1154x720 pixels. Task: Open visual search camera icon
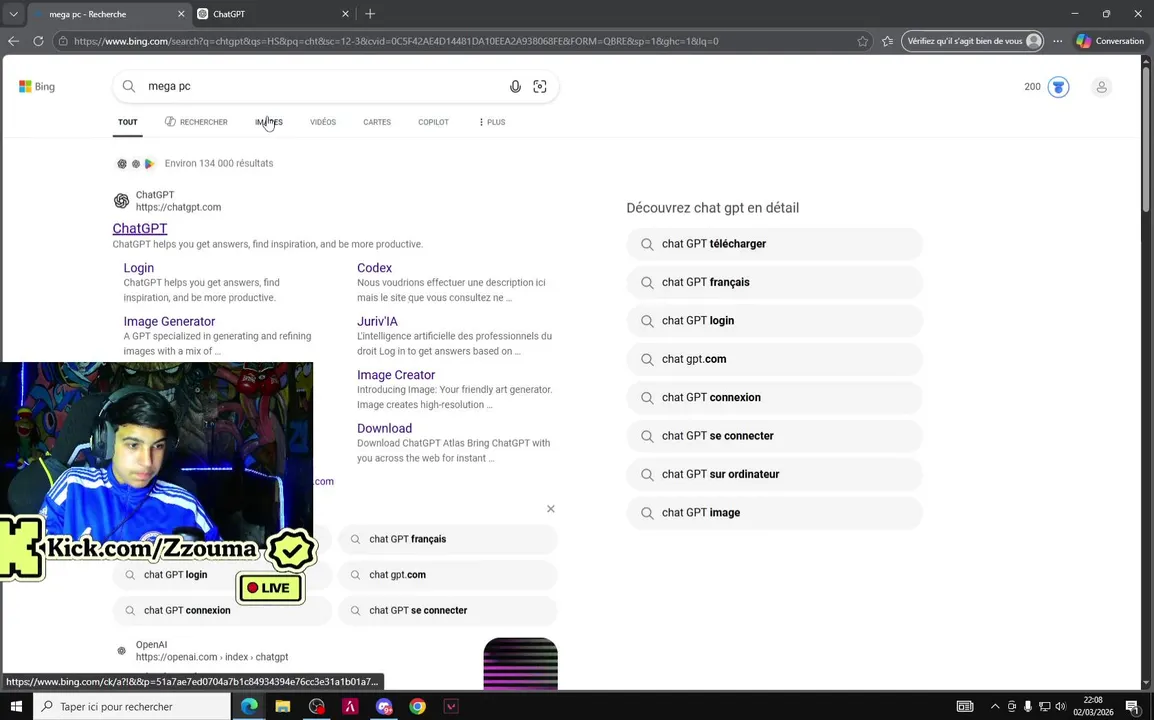click(539, 86)
